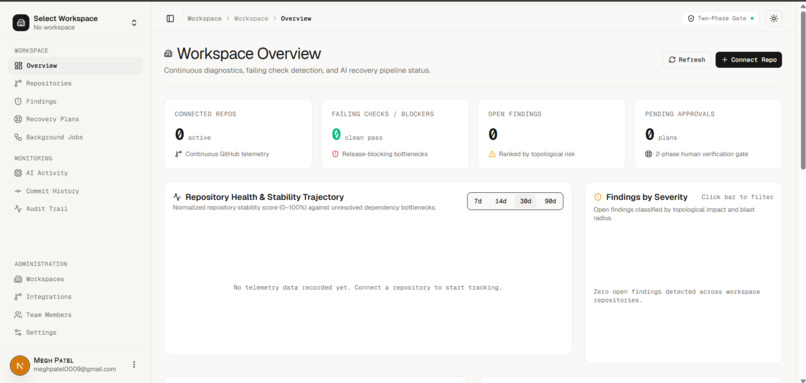Viewport: 806px width, 383px height.
Task: Open the Integrations page
Action: pos(75,297)
